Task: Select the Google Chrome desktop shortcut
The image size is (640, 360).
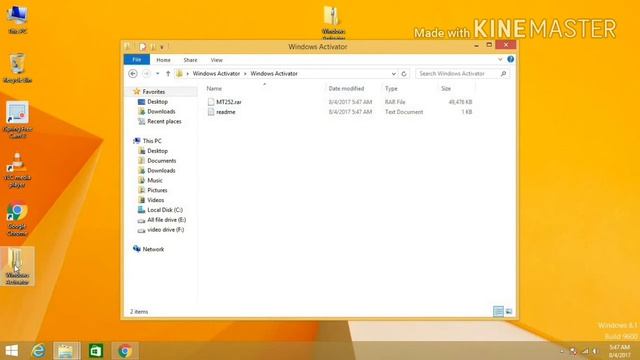Action: click(17, 219)
